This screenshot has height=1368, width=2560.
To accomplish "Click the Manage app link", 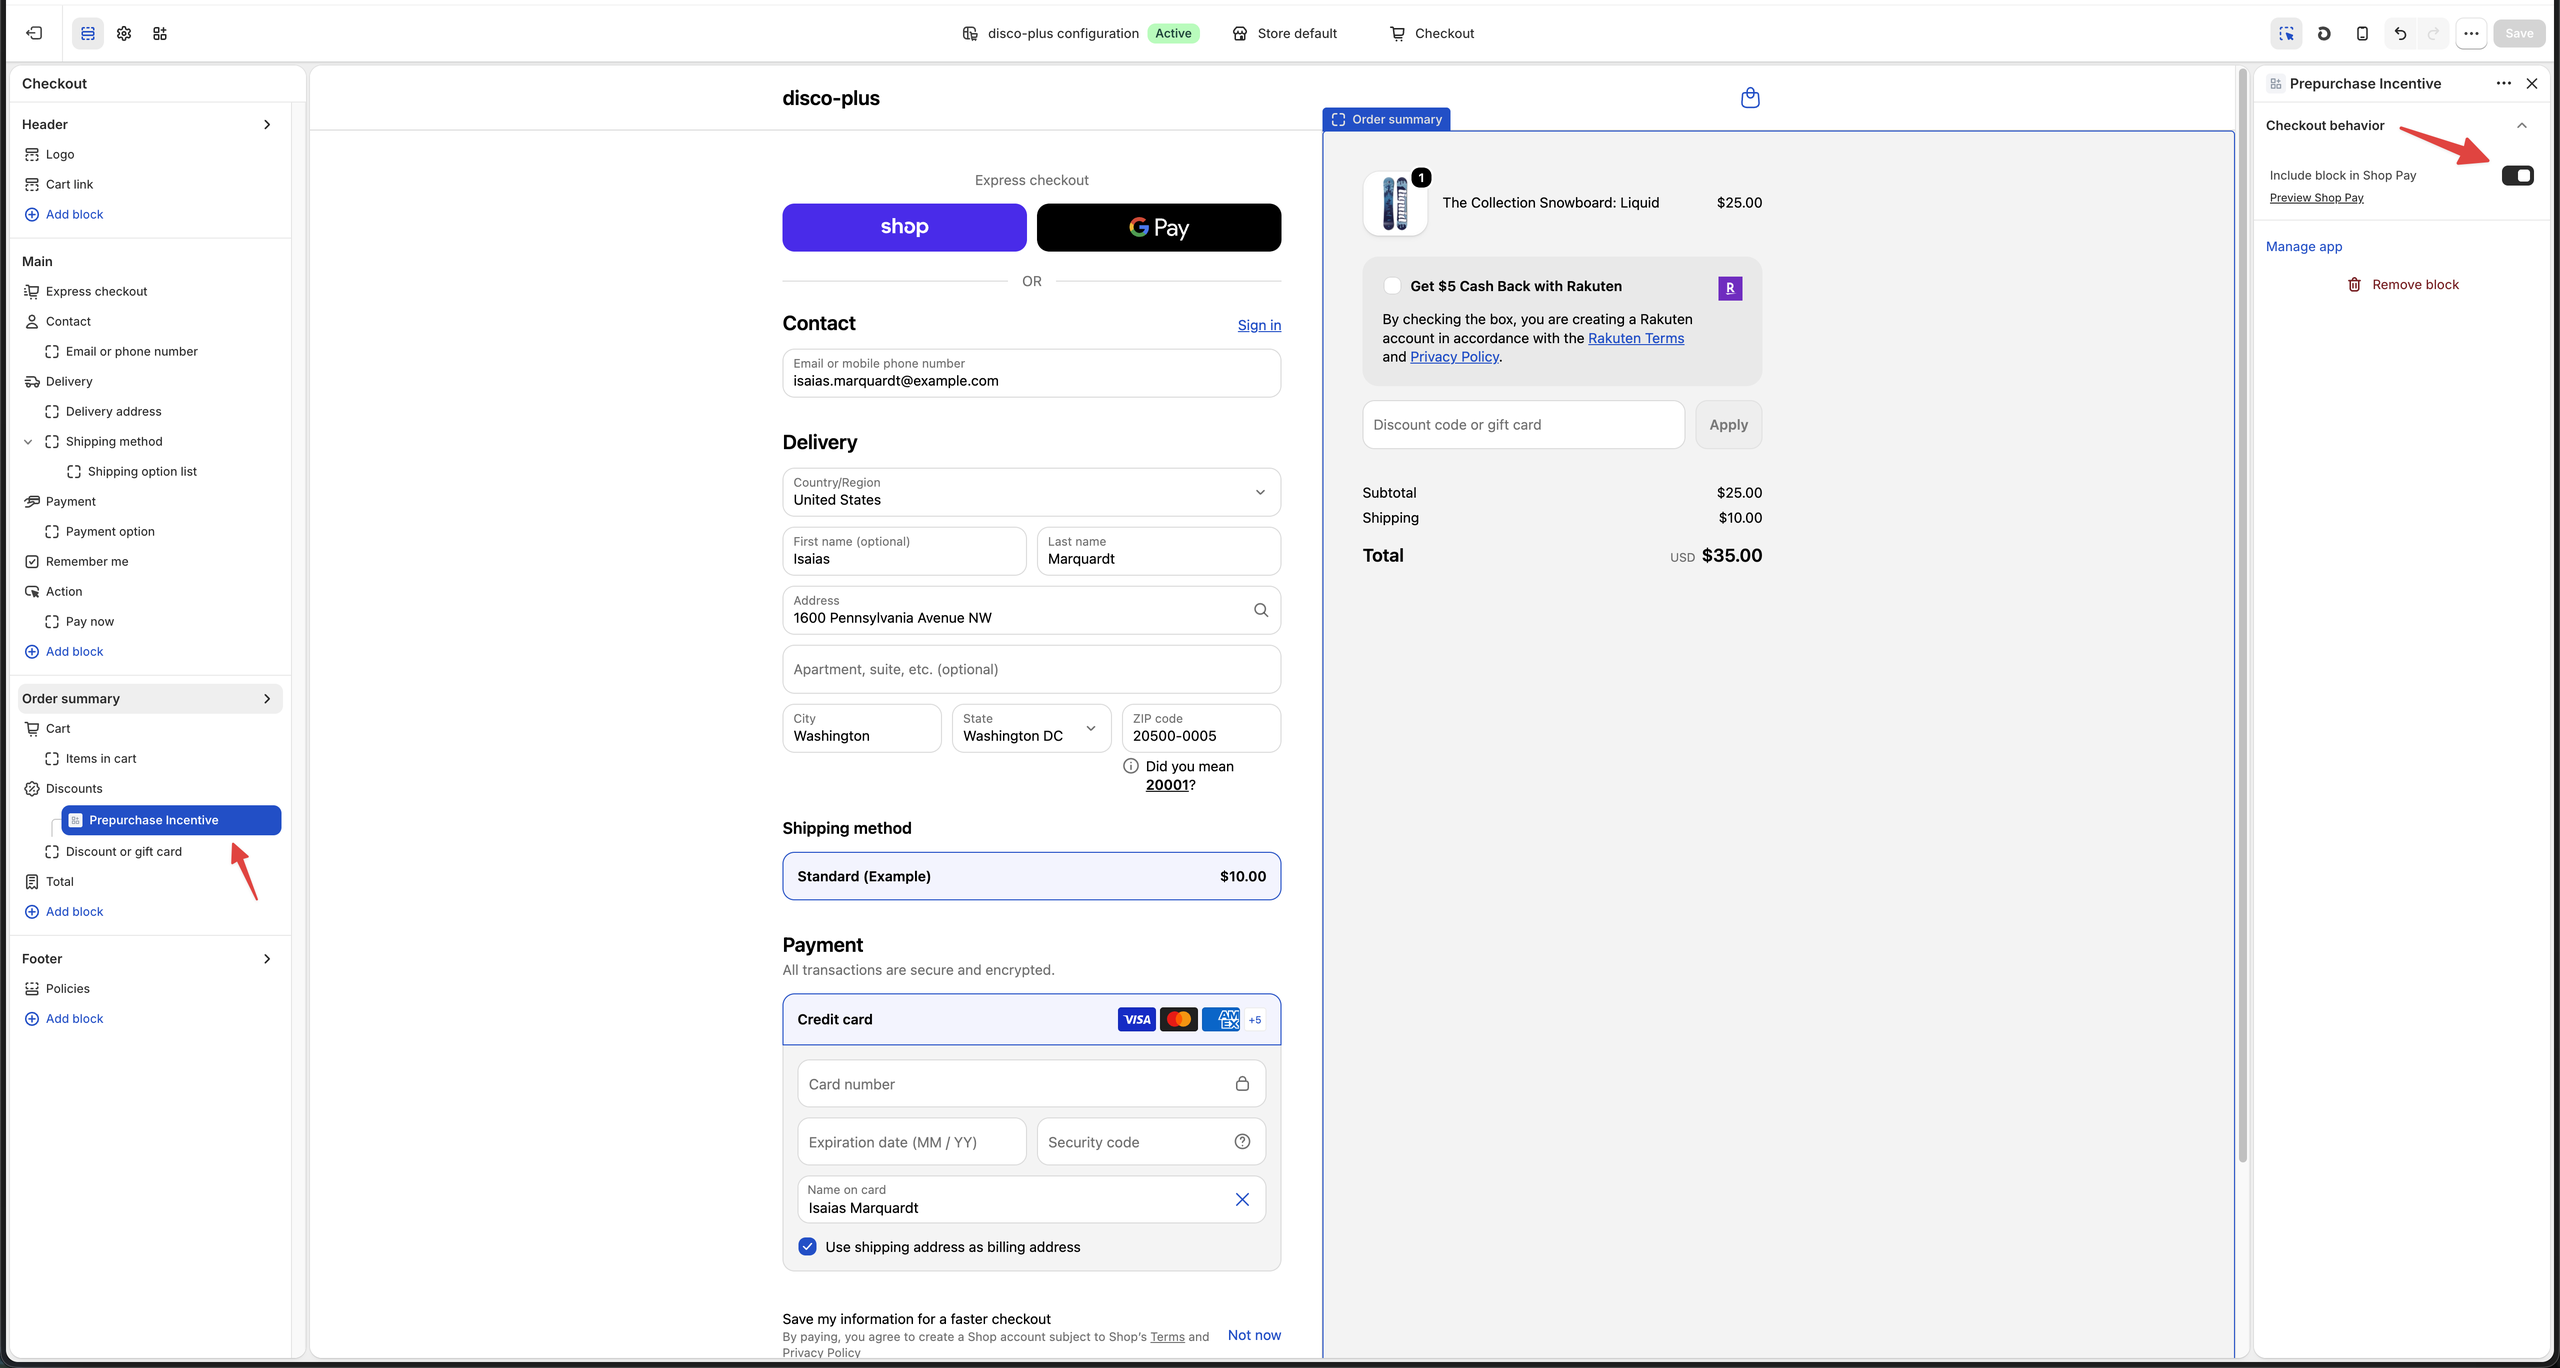I will click(2304, 246).
